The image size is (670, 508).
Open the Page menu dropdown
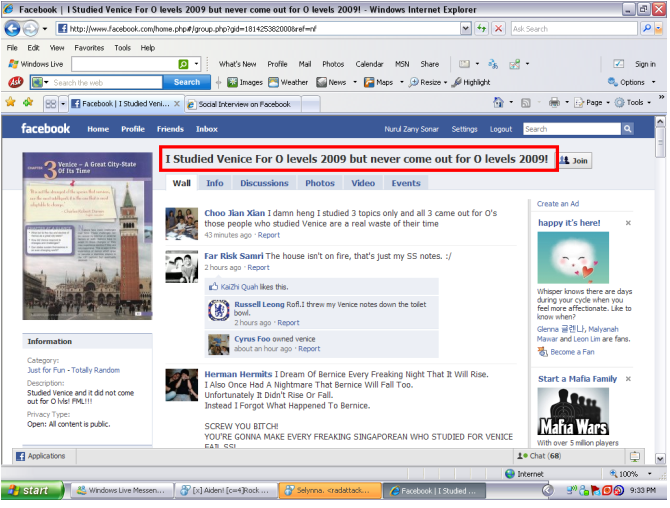[592, 103]
